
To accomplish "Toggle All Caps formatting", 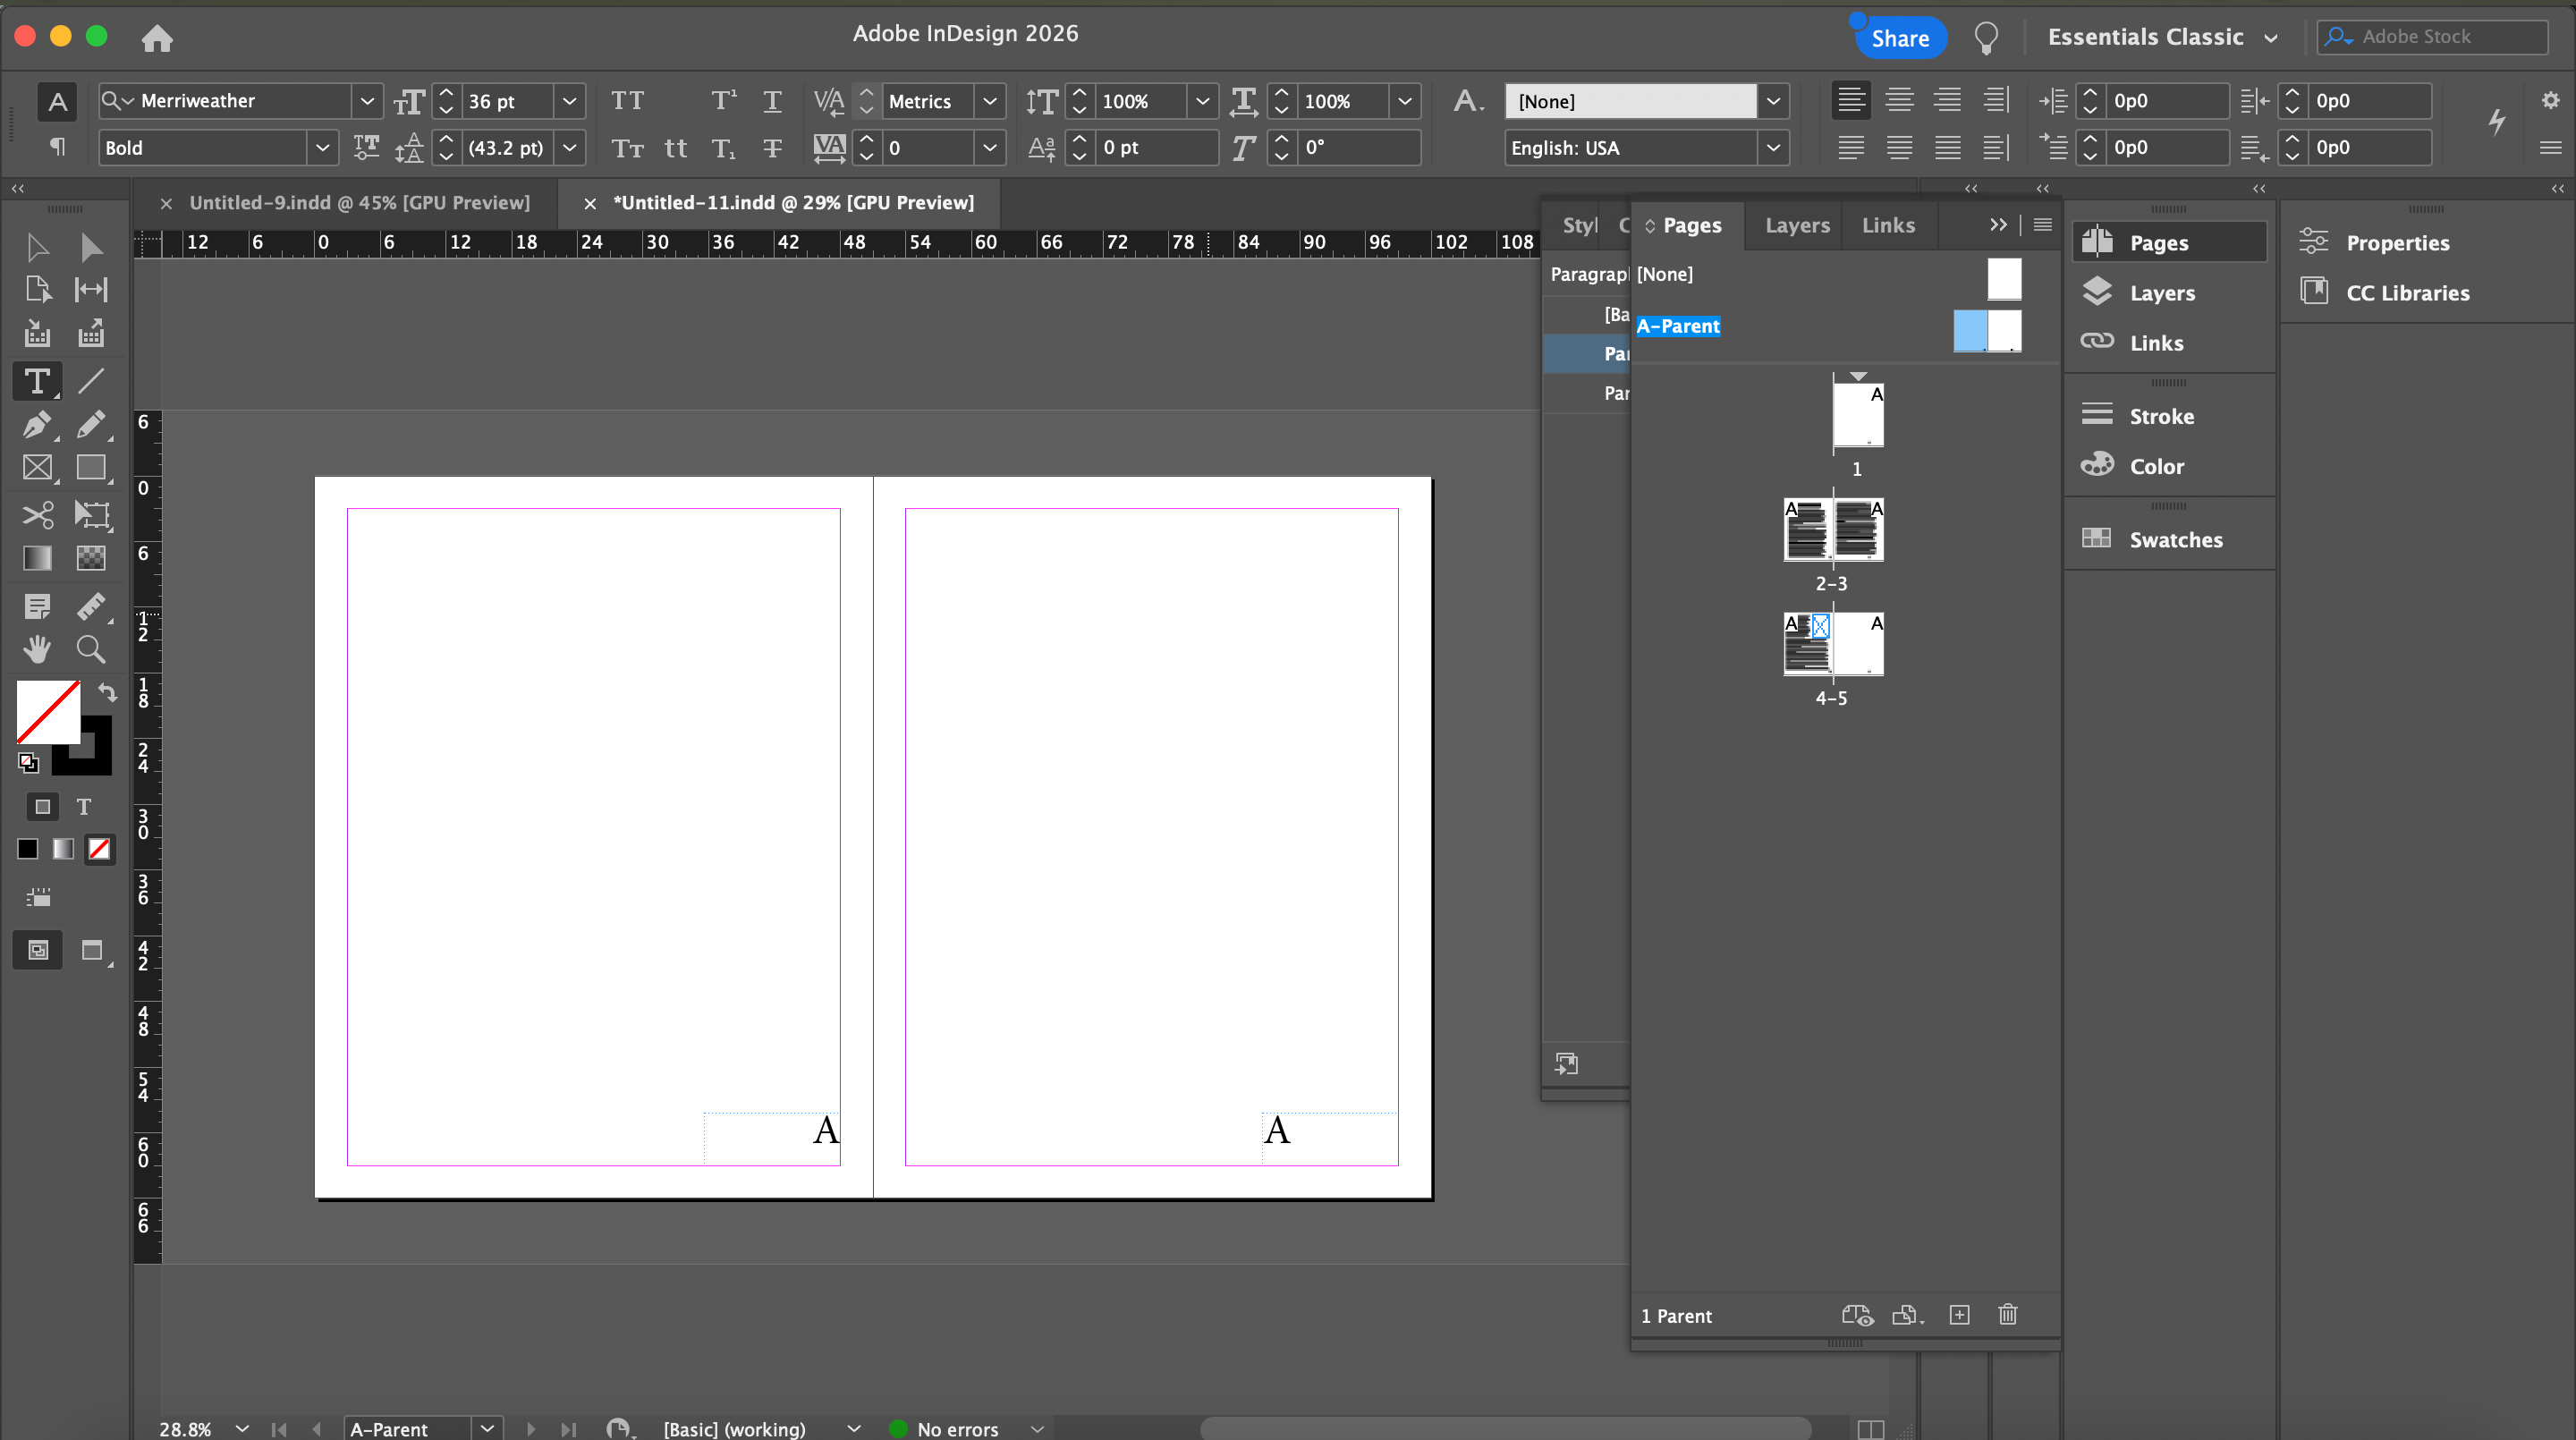I will point(627,101).
